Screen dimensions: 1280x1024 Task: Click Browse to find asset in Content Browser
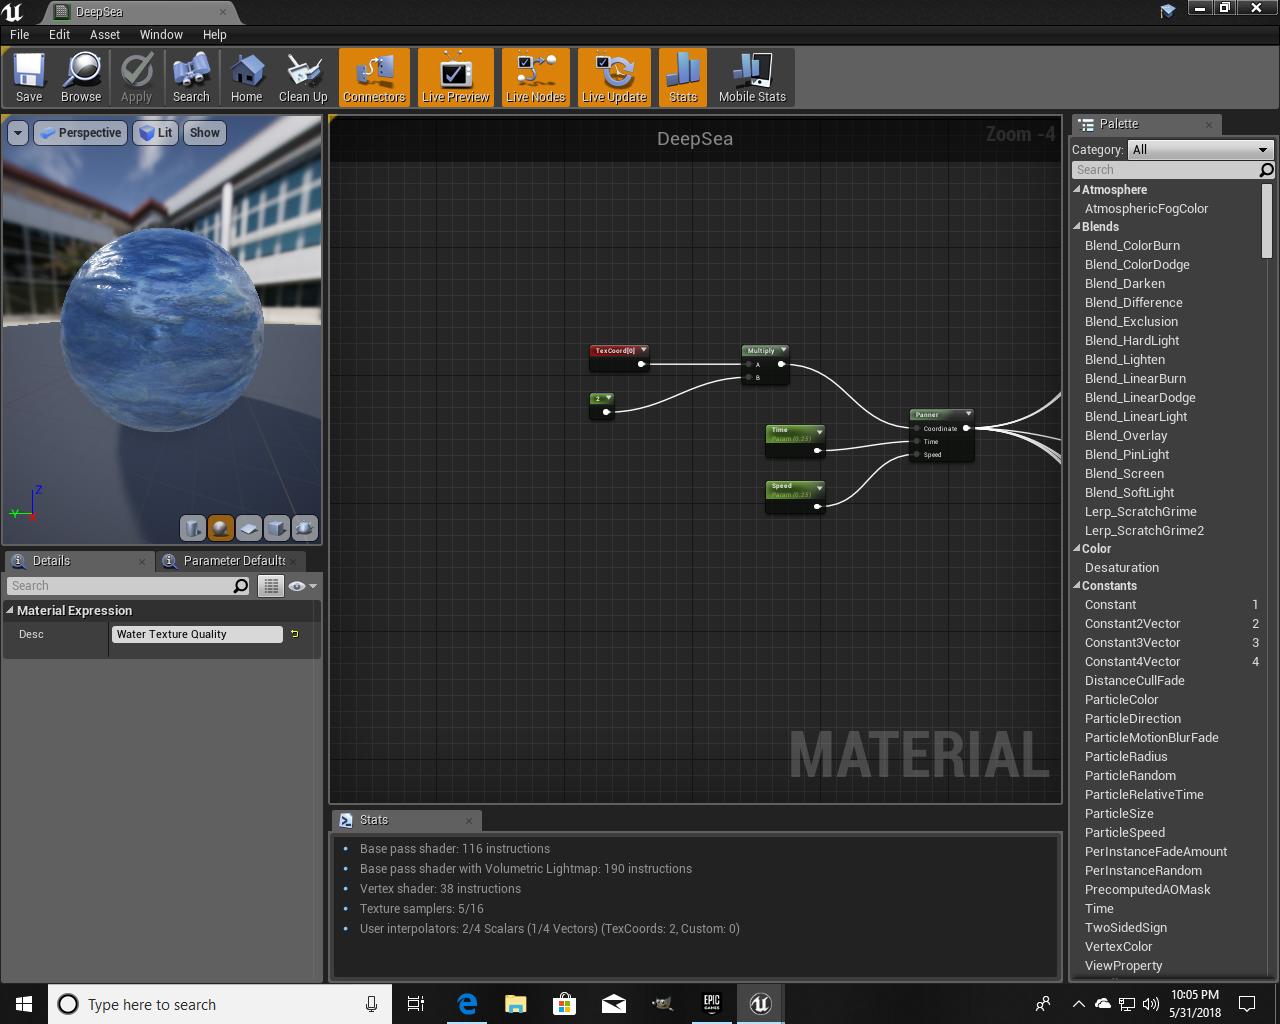(81, 78)
